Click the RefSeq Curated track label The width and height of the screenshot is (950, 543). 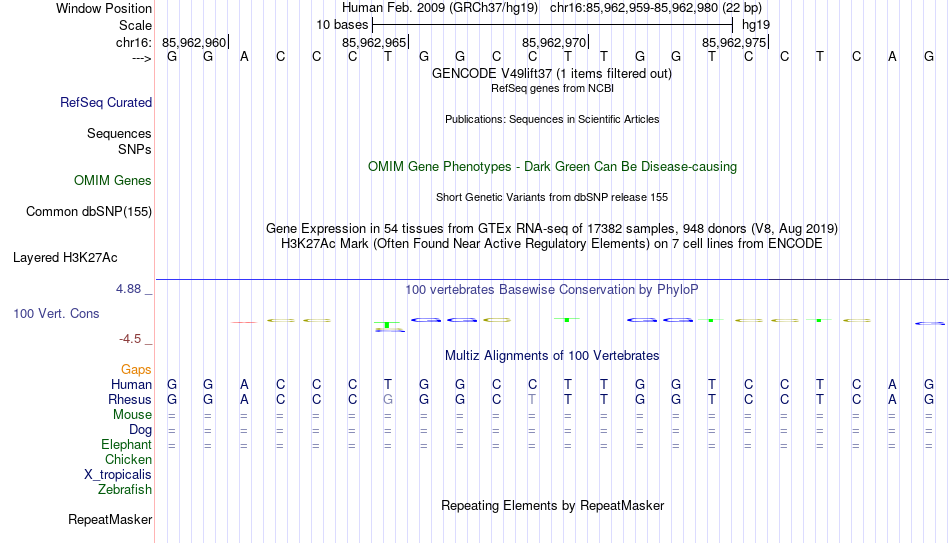(105, 102)
